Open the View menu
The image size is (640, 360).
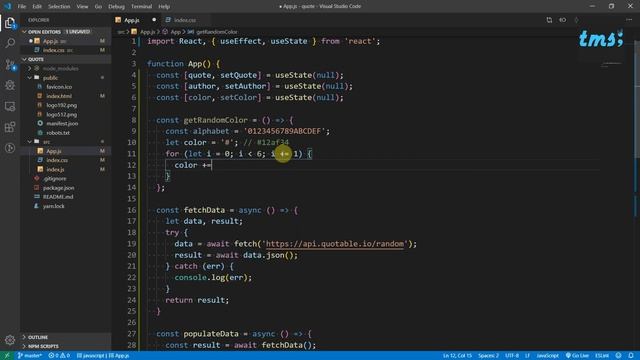click(82, 6)
